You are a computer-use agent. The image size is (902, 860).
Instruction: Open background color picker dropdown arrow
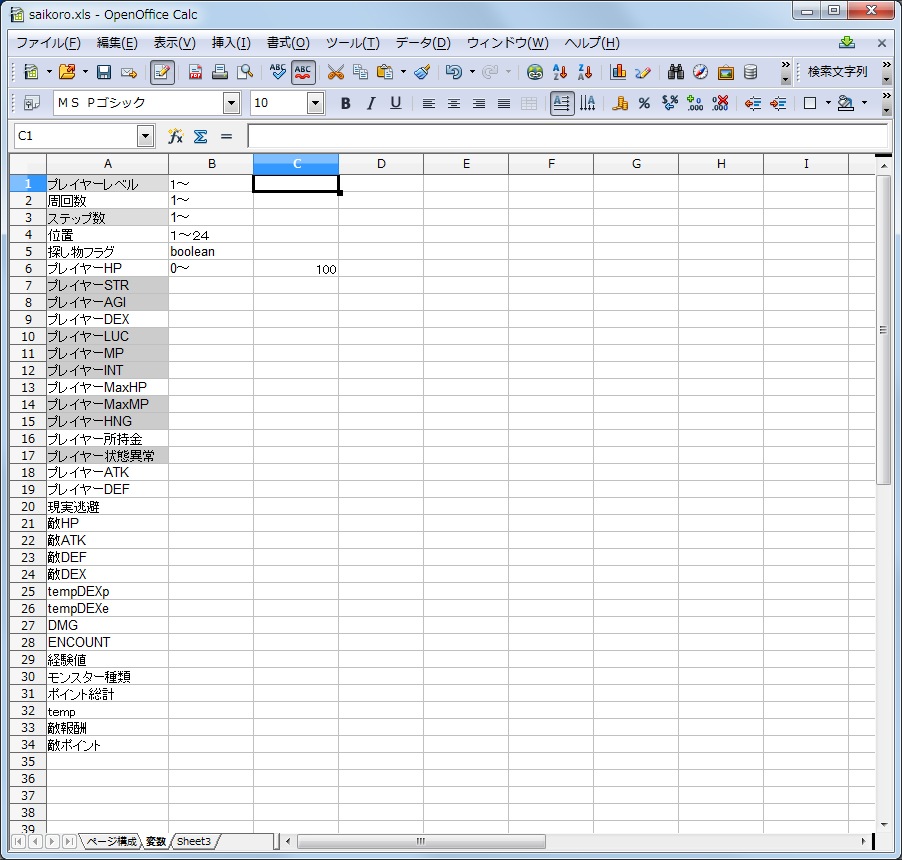(x=864, y=103)
